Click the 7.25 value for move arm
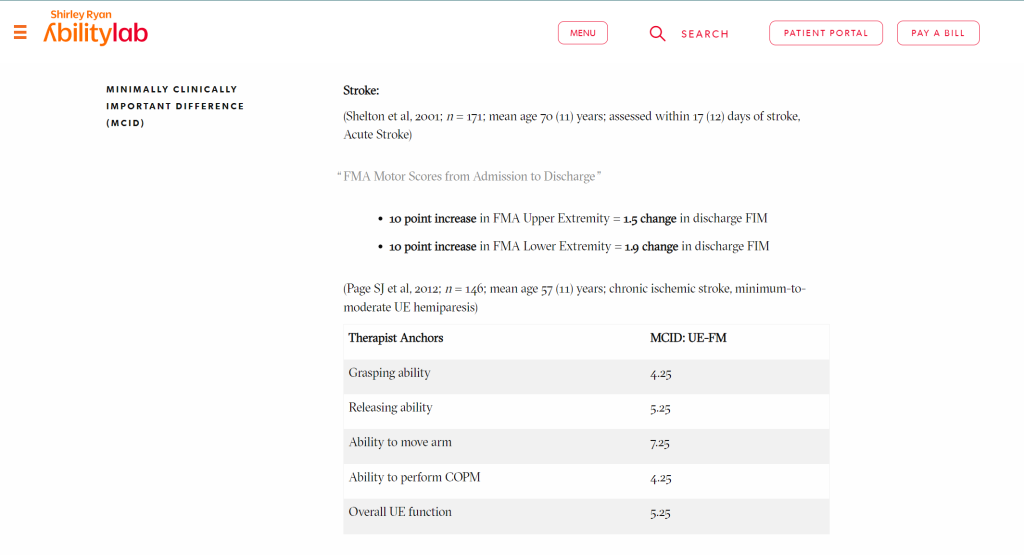 (660, 443)
